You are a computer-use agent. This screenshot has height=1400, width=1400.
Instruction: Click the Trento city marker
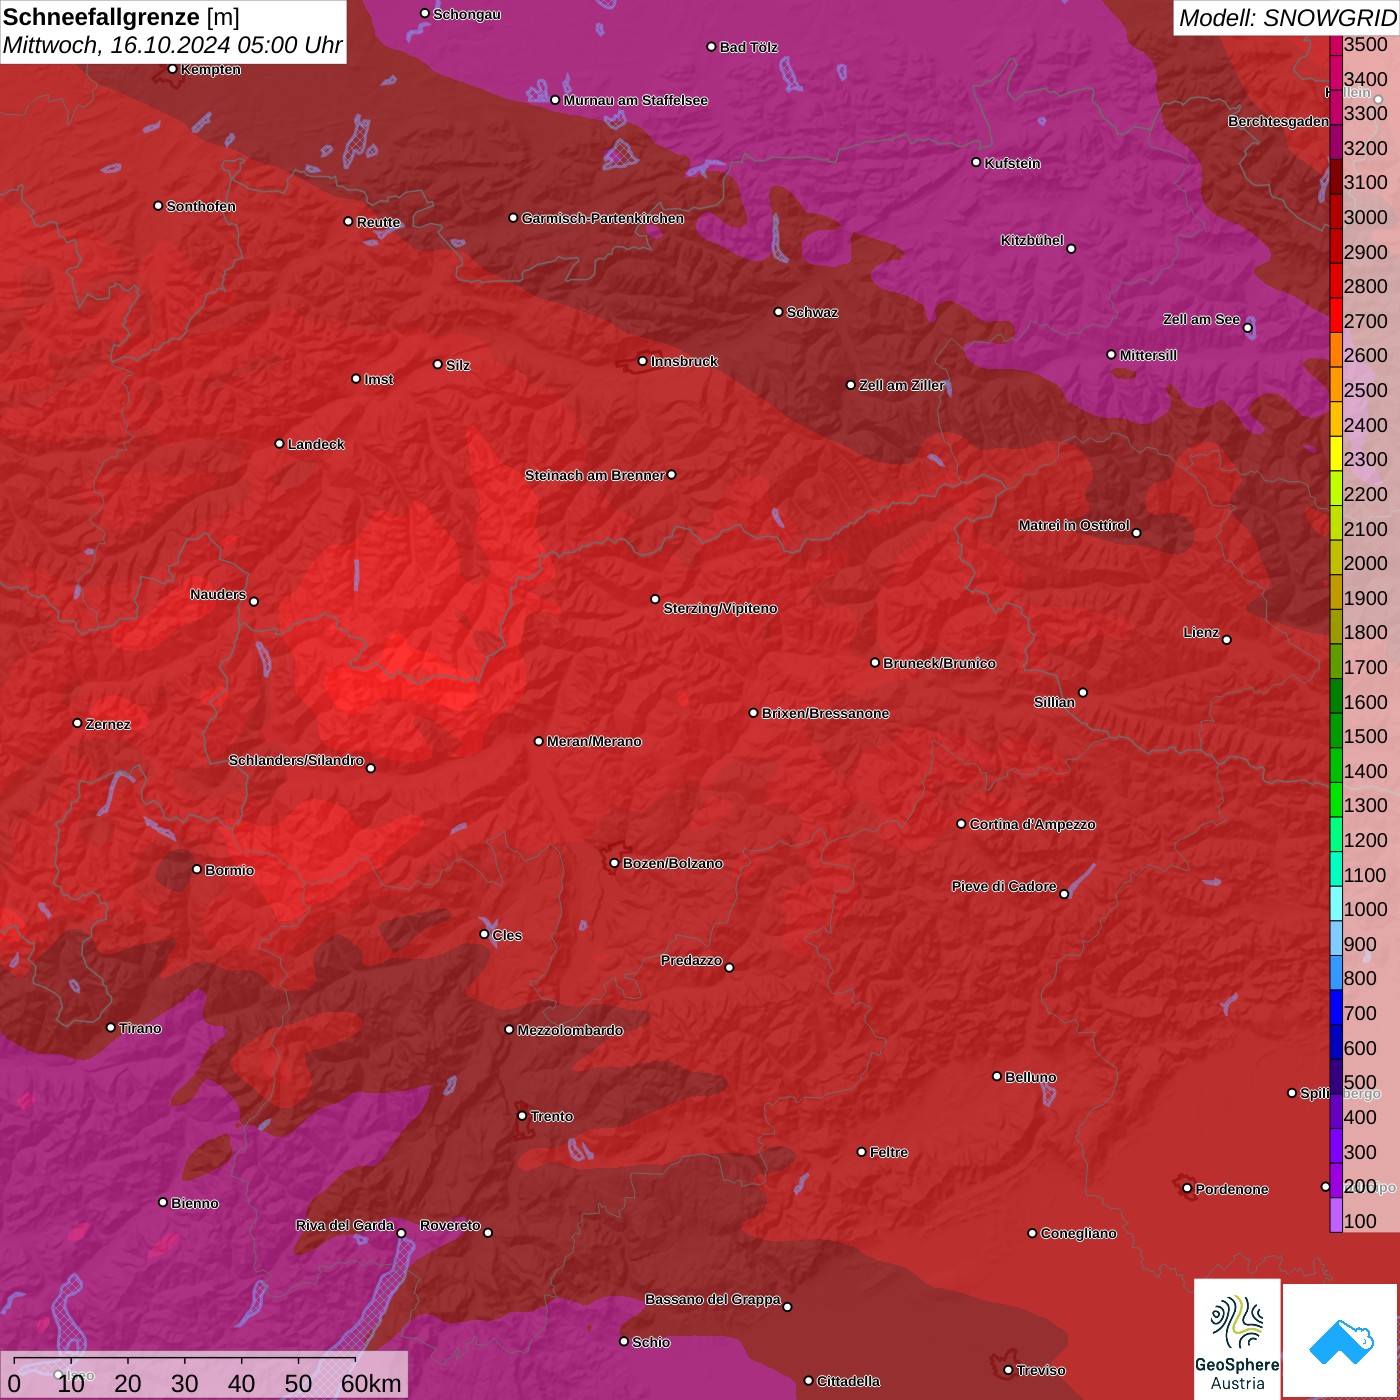[522, 1116]
